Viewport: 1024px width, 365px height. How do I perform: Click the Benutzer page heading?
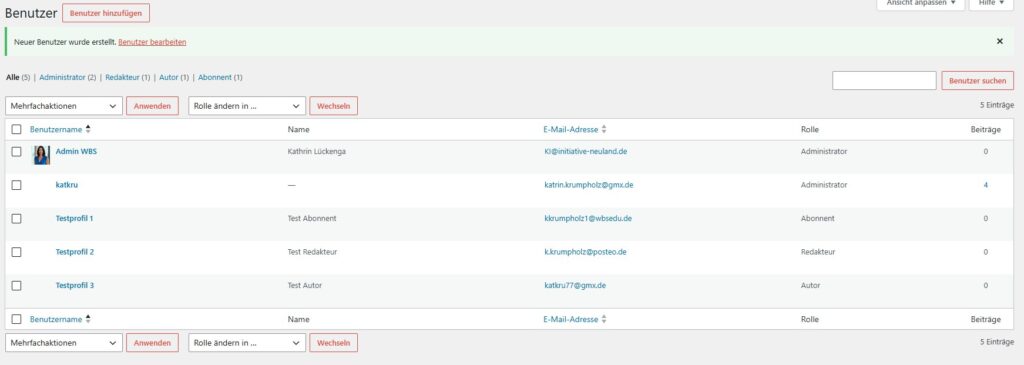tap(31, 13)
